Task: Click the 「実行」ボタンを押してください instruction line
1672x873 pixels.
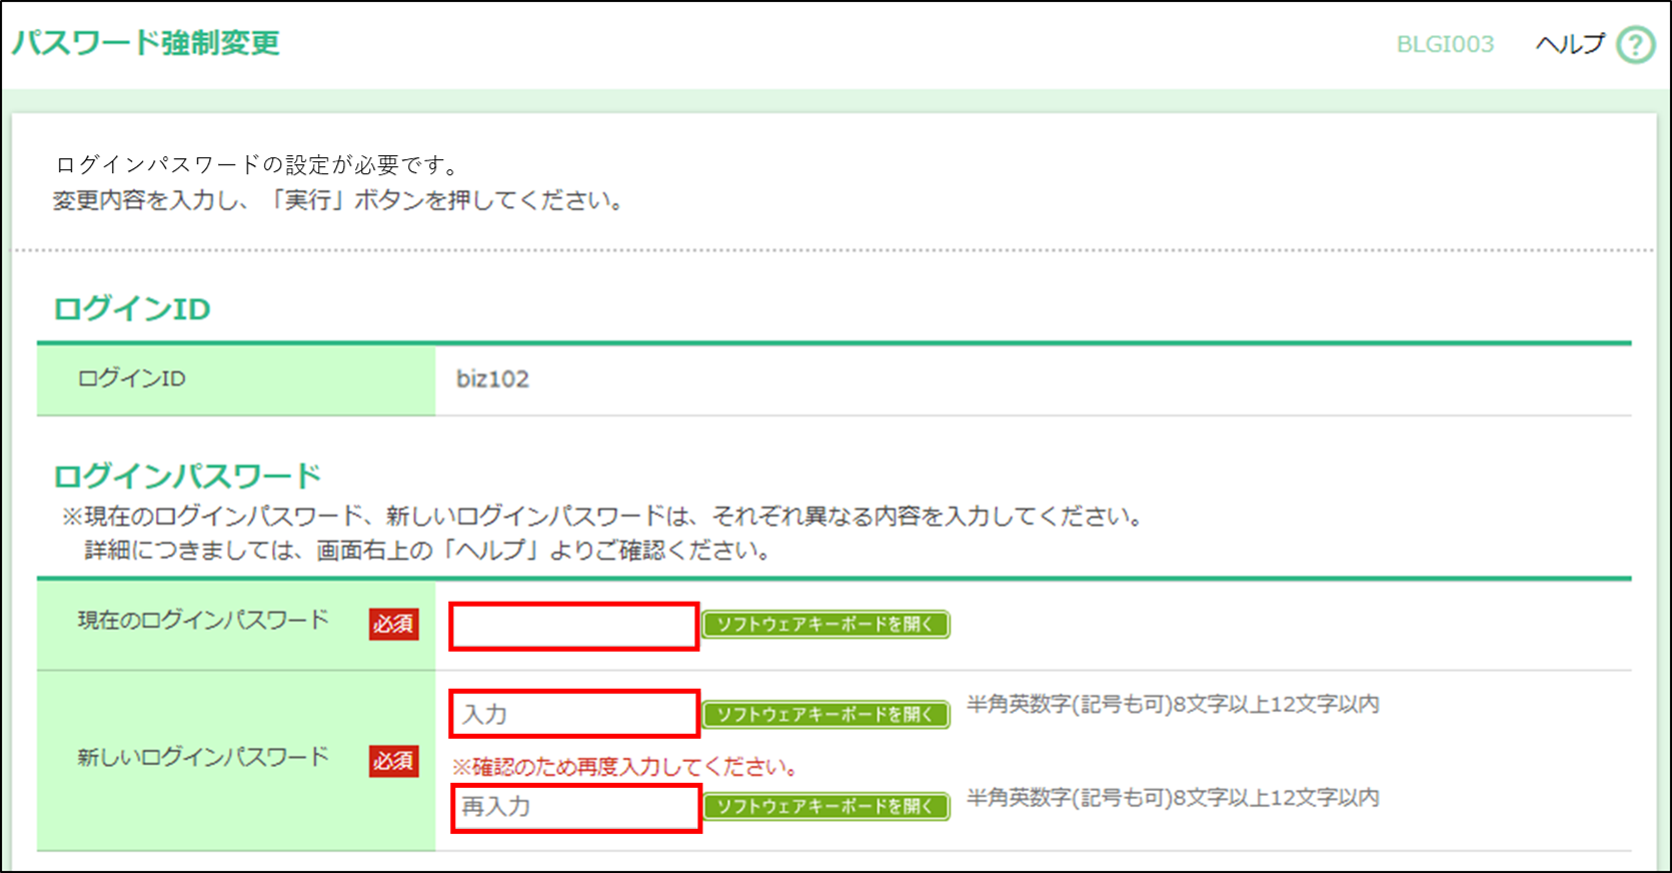Action: (x=340, y=200)
